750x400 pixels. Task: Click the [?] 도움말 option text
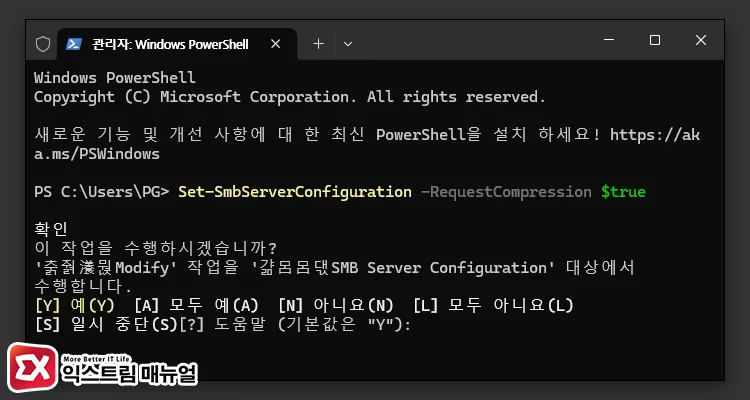(x=224, y=325)
